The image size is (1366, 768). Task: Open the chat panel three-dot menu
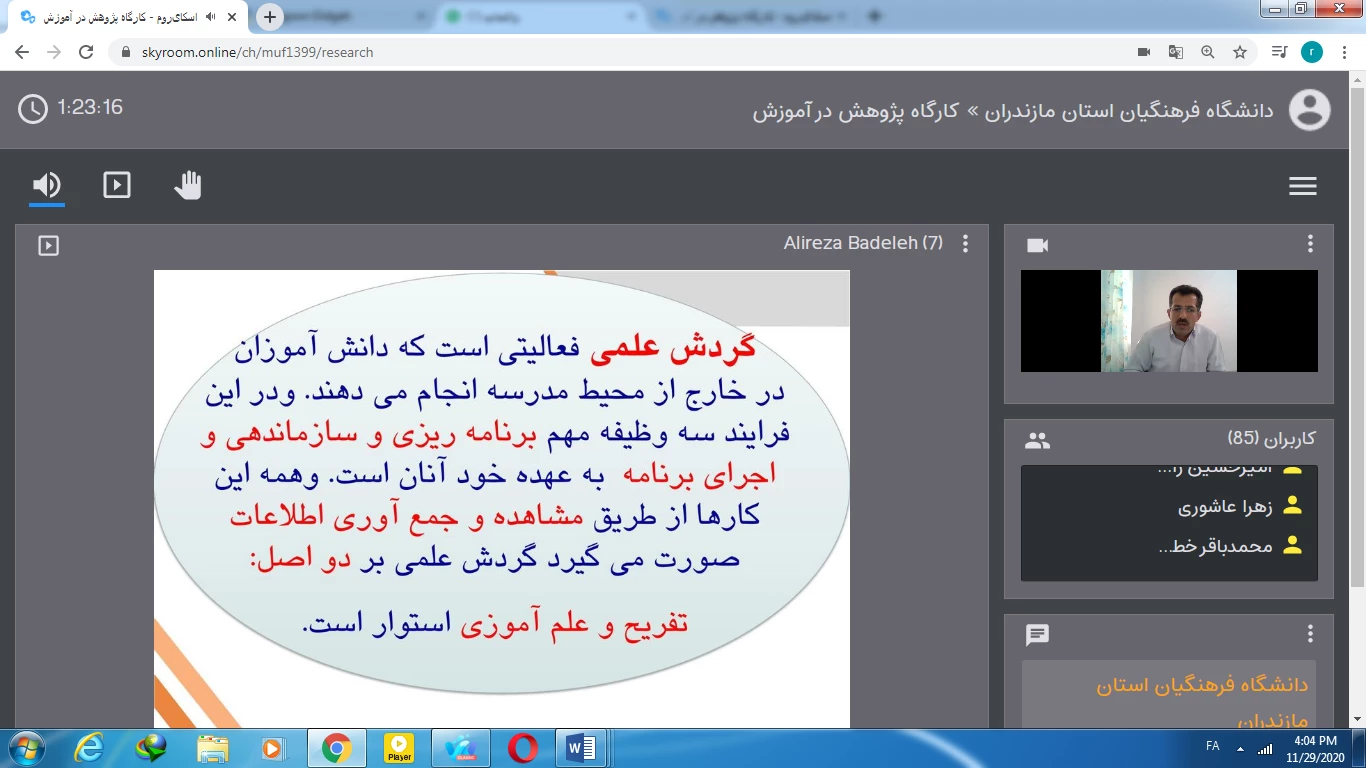(x=1310, y=634)
